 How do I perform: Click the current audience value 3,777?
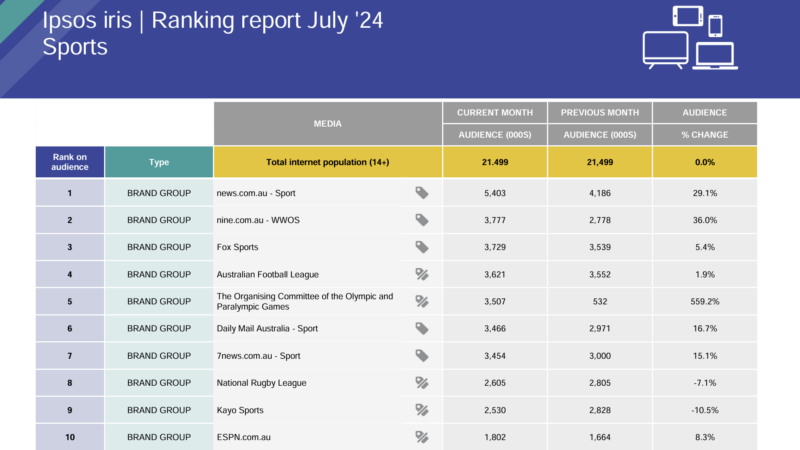tap(495, 220)
